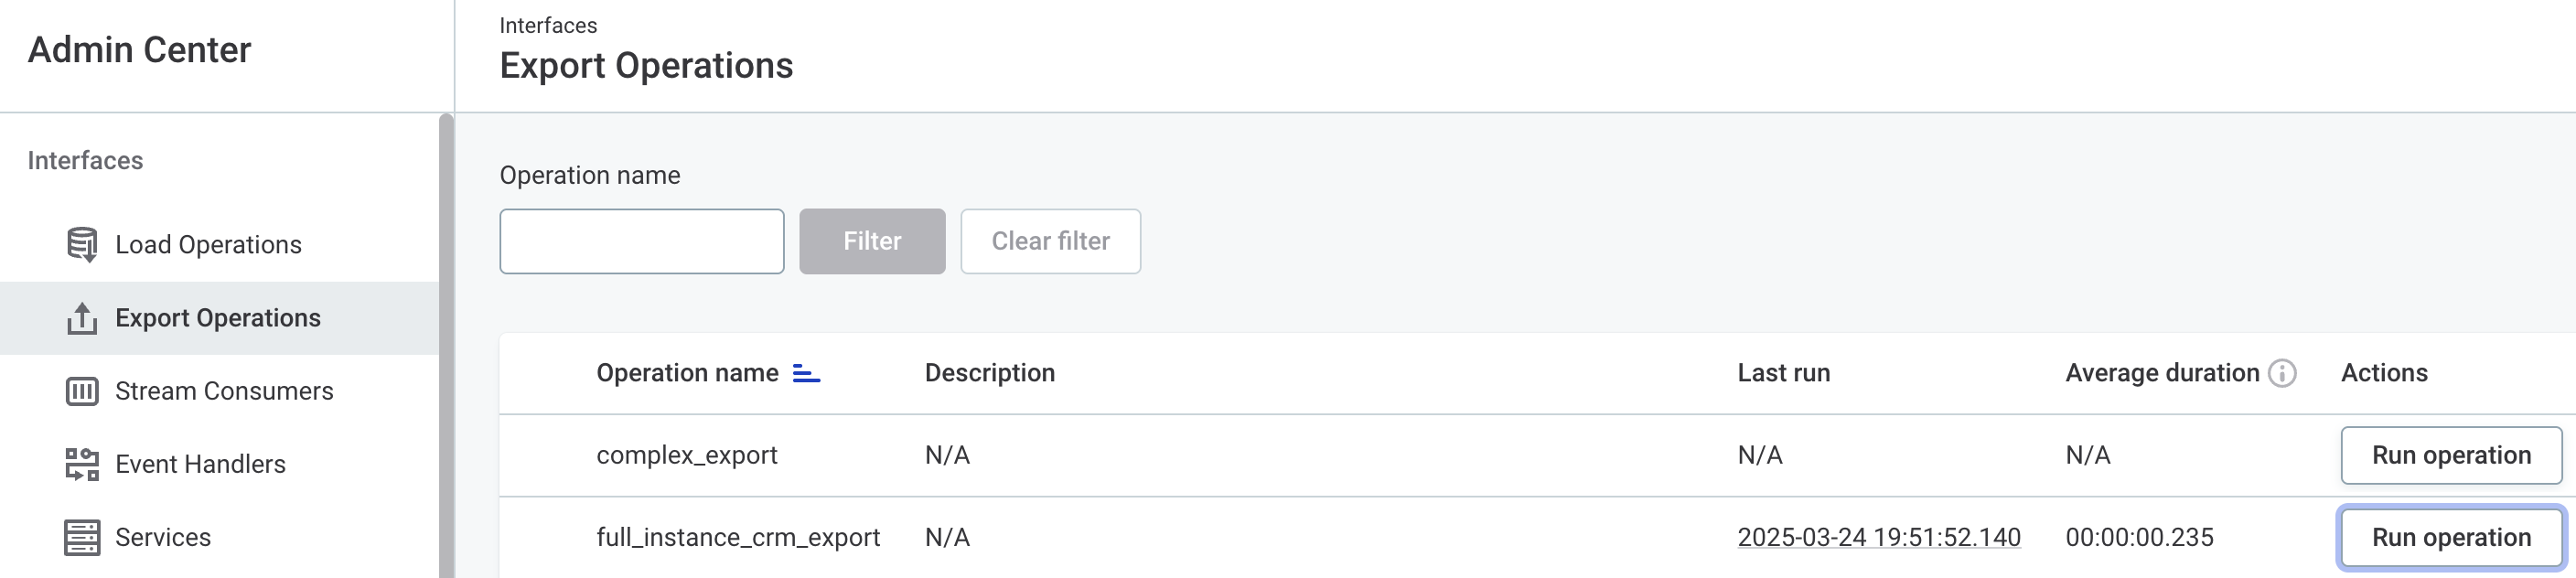Click the Description column header
This screenshot has height=578, width=2576.
[989, 373]
